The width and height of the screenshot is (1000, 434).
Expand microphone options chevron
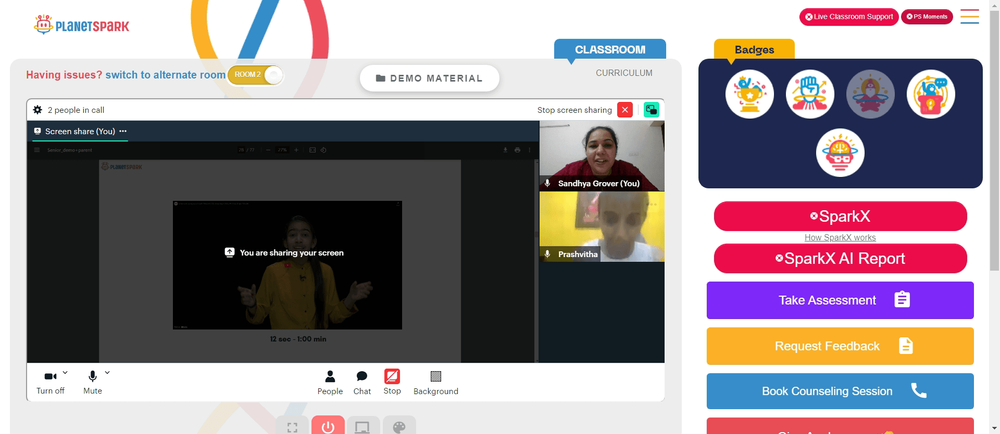(x=107, y=373)
